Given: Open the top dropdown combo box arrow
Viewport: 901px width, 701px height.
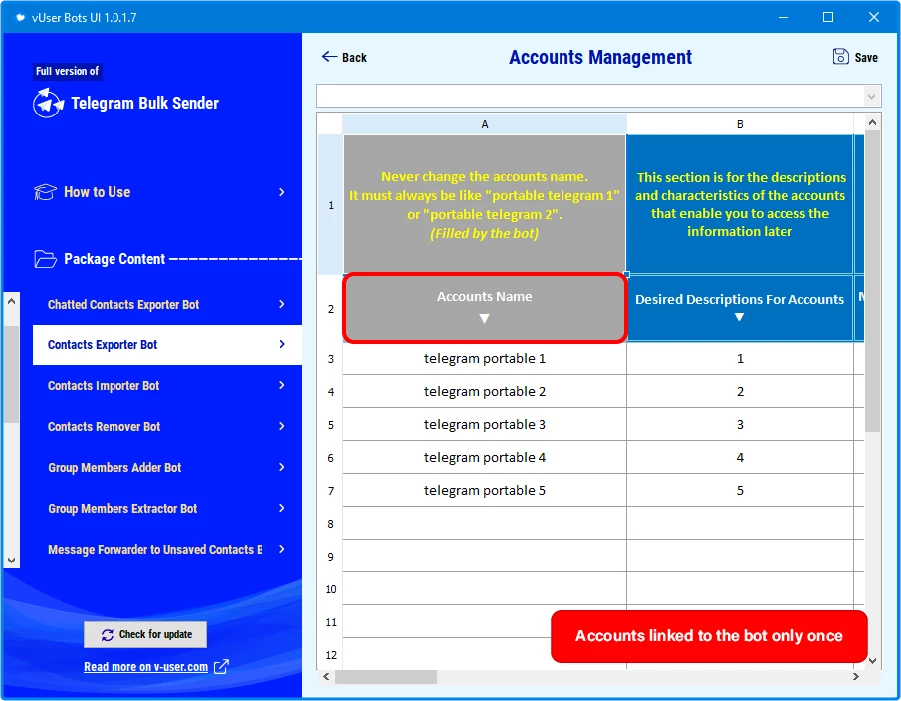Looking at the screenshot, I should (872, 97).
